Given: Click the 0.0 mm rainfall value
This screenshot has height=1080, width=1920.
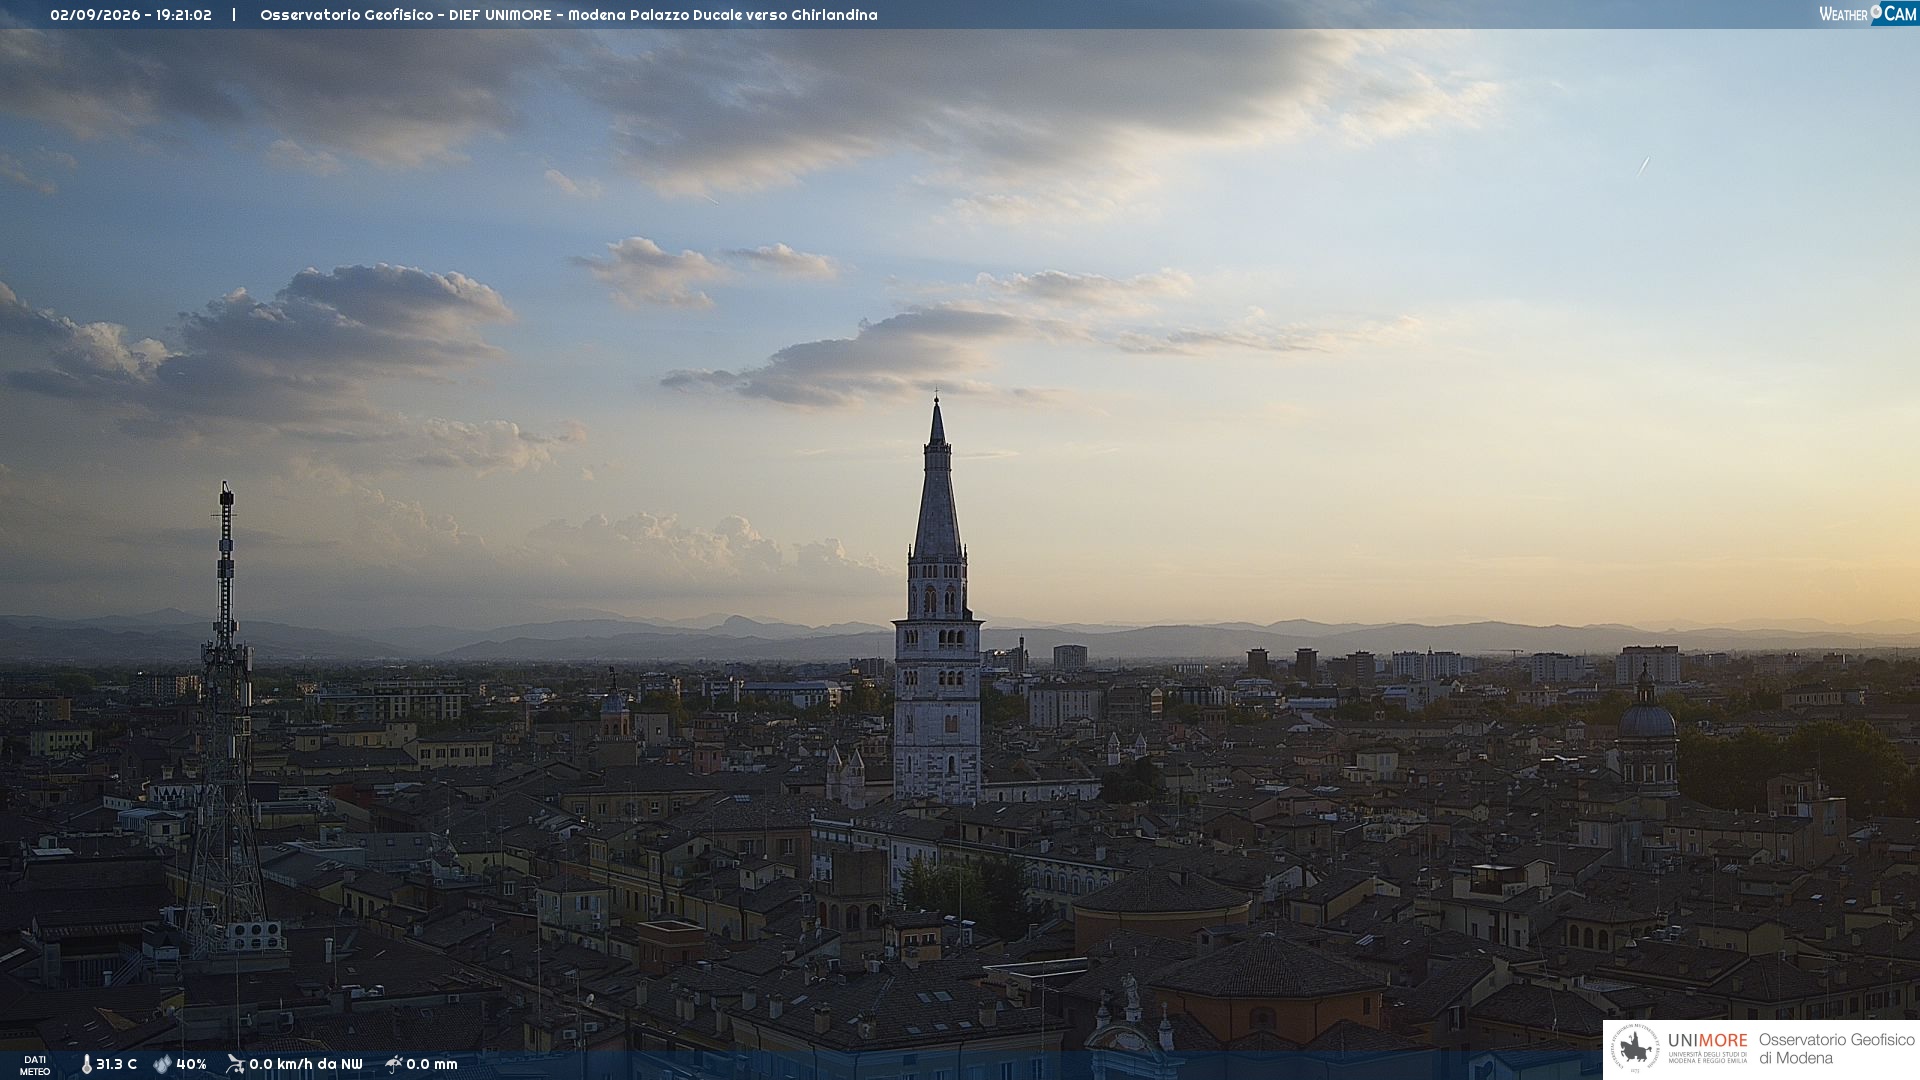Looking at the screenshot, I should click(x=432, y=1064).
